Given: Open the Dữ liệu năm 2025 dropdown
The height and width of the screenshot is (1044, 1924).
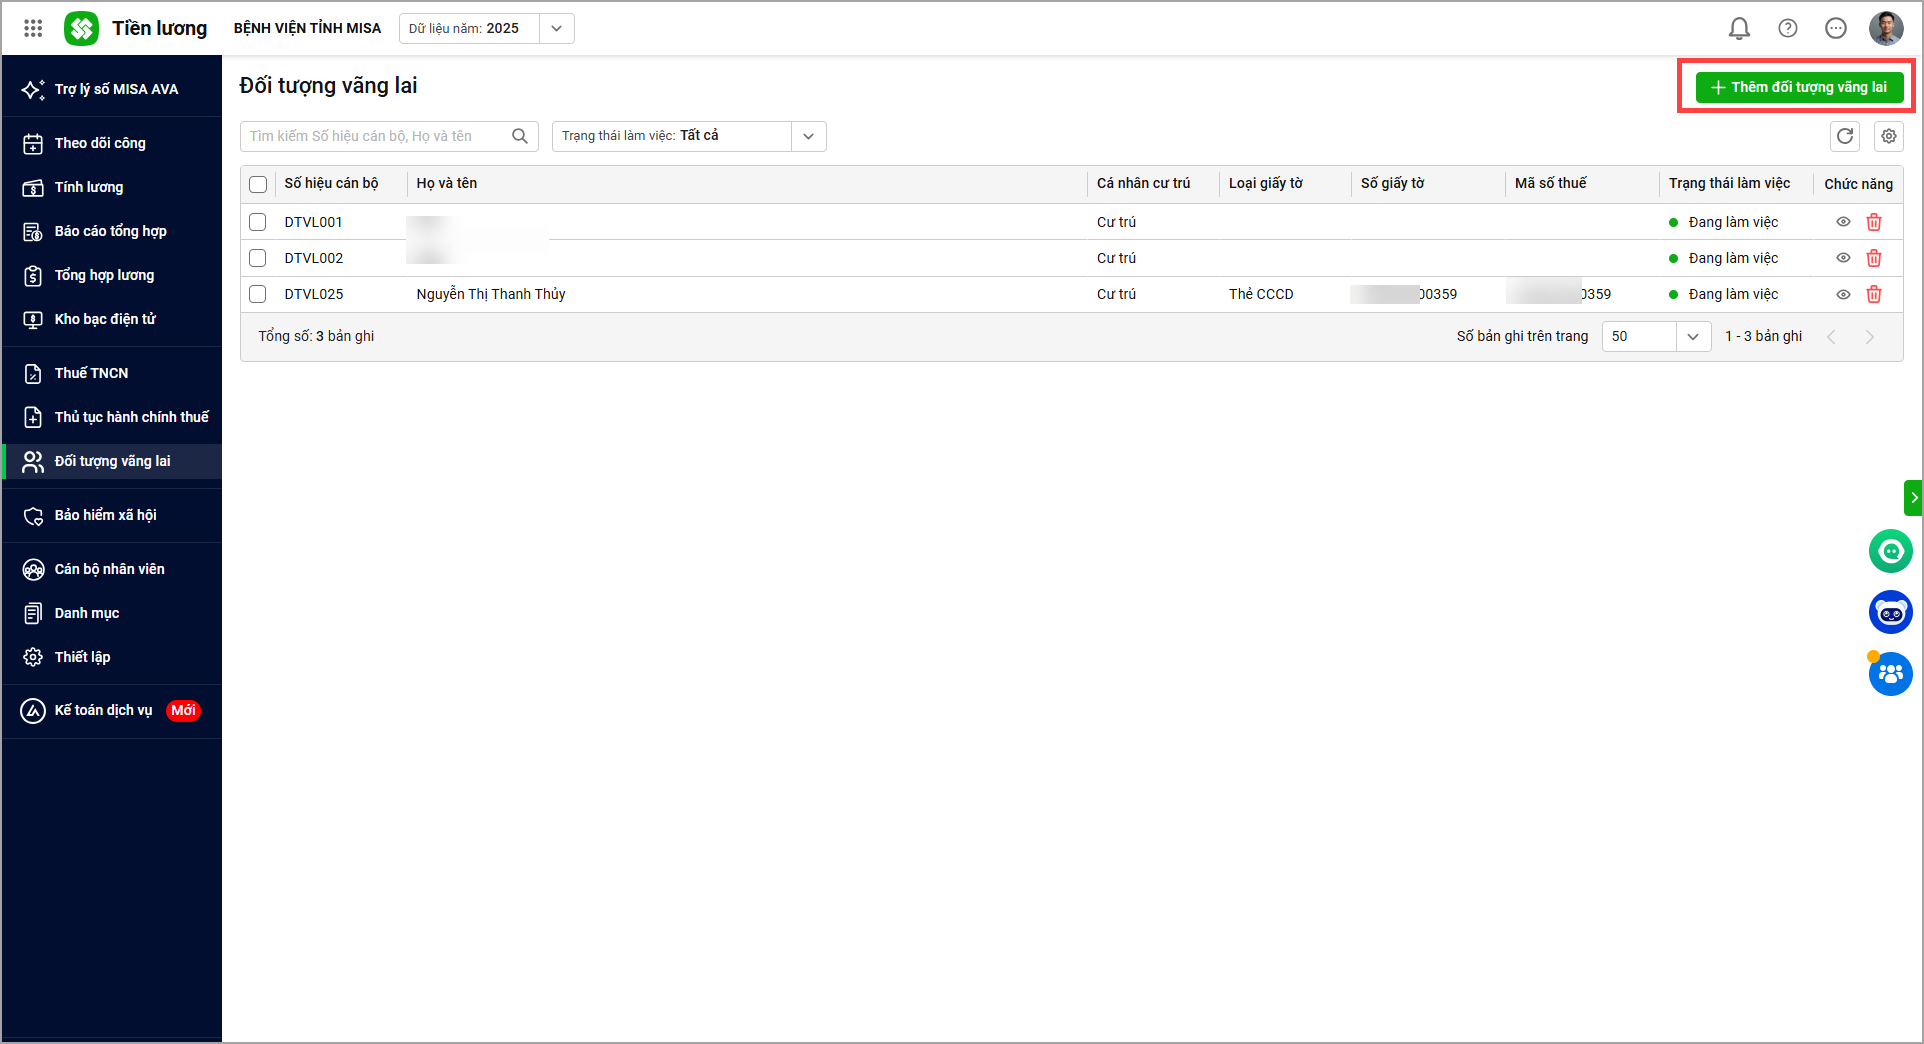Looking at the screenshot, I should point(556,29).
